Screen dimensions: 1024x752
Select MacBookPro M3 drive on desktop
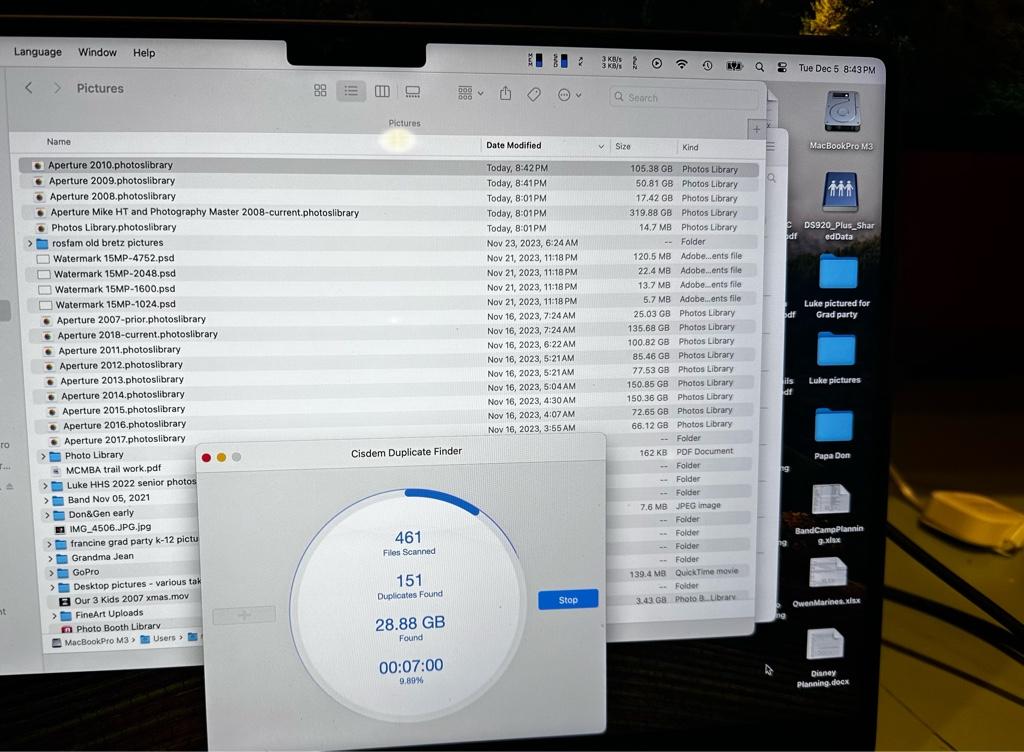pyautogui.click(x=842, y=120)
